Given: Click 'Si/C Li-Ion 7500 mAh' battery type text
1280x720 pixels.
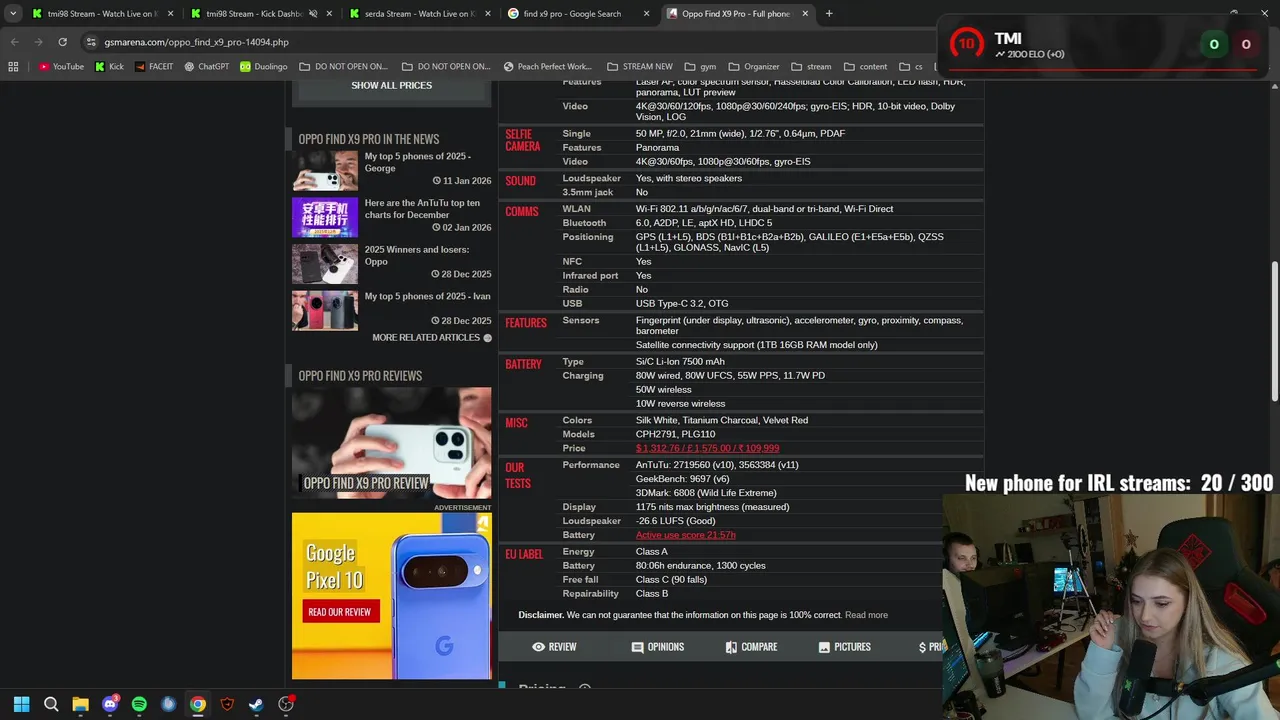Looking at the screenshot, I should click(680, 362).
